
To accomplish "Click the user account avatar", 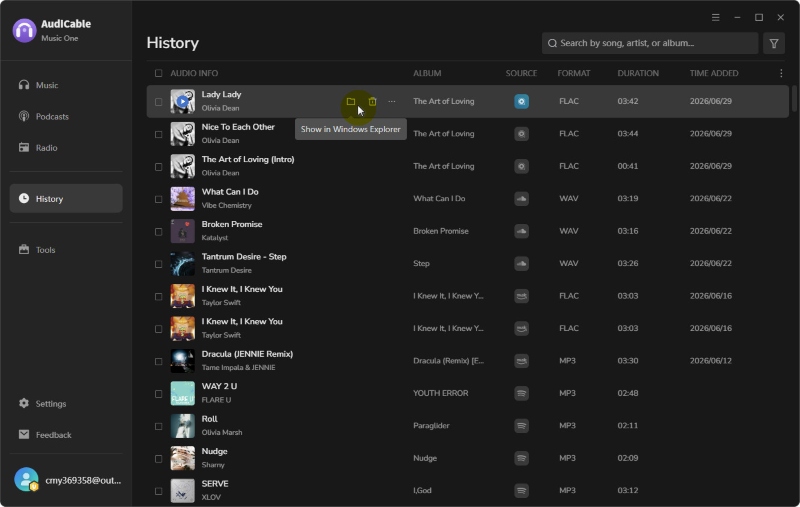I will [26, 479].
